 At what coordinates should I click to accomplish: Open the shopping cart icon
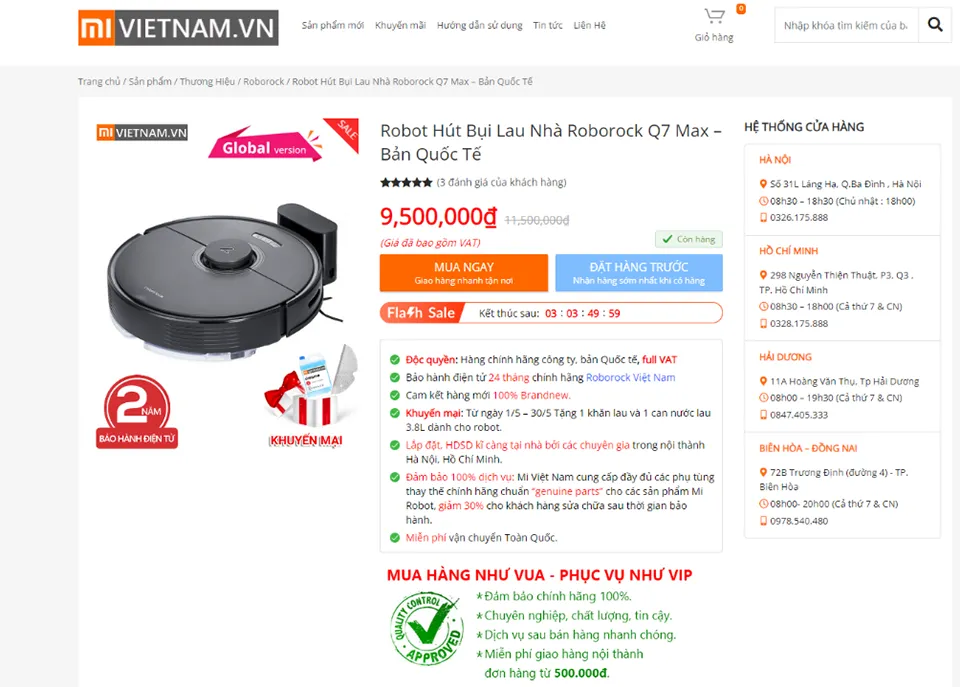click(714, 16)
